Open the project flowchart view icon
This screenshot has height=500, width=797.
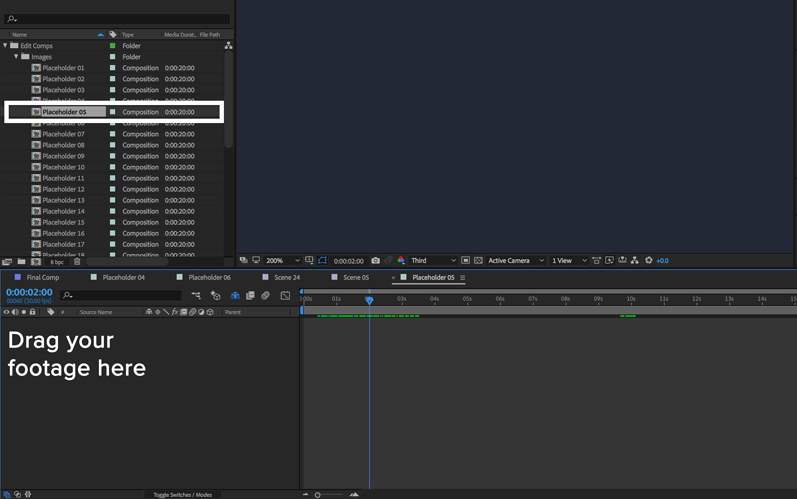(x=228, y=46)
